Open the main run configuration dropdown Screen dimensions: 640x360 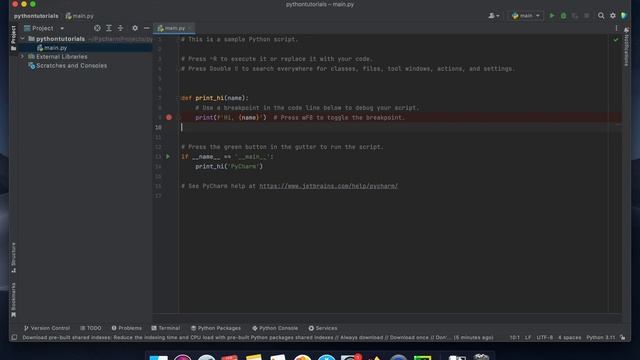click(x=526, y=16)
